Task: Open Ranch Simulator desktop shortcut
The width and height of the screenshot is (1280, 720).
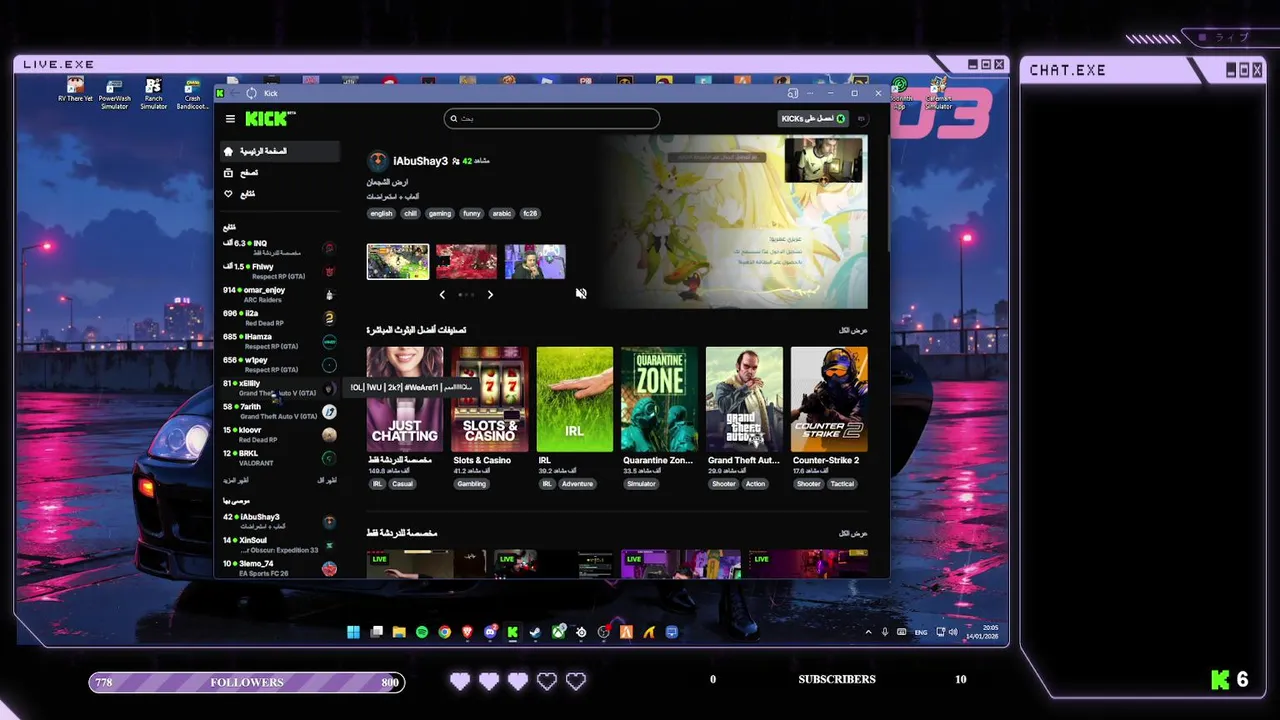Action: tap(153, 94)
